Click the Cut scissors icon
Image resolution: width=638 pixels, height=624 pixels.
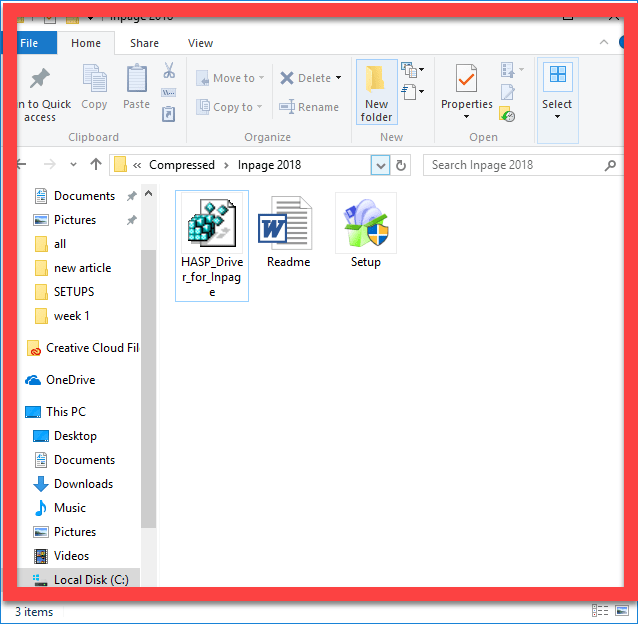pyautogui.click(x=169, y=72)
